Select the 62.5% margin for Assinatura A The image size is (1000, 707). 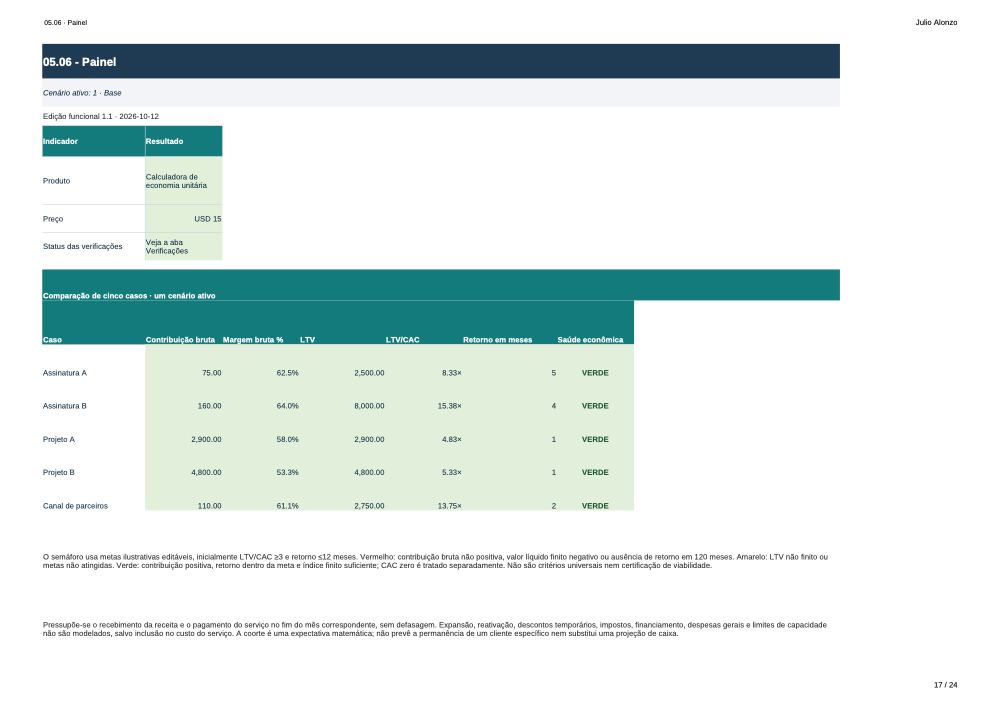(x=288, y=373)
